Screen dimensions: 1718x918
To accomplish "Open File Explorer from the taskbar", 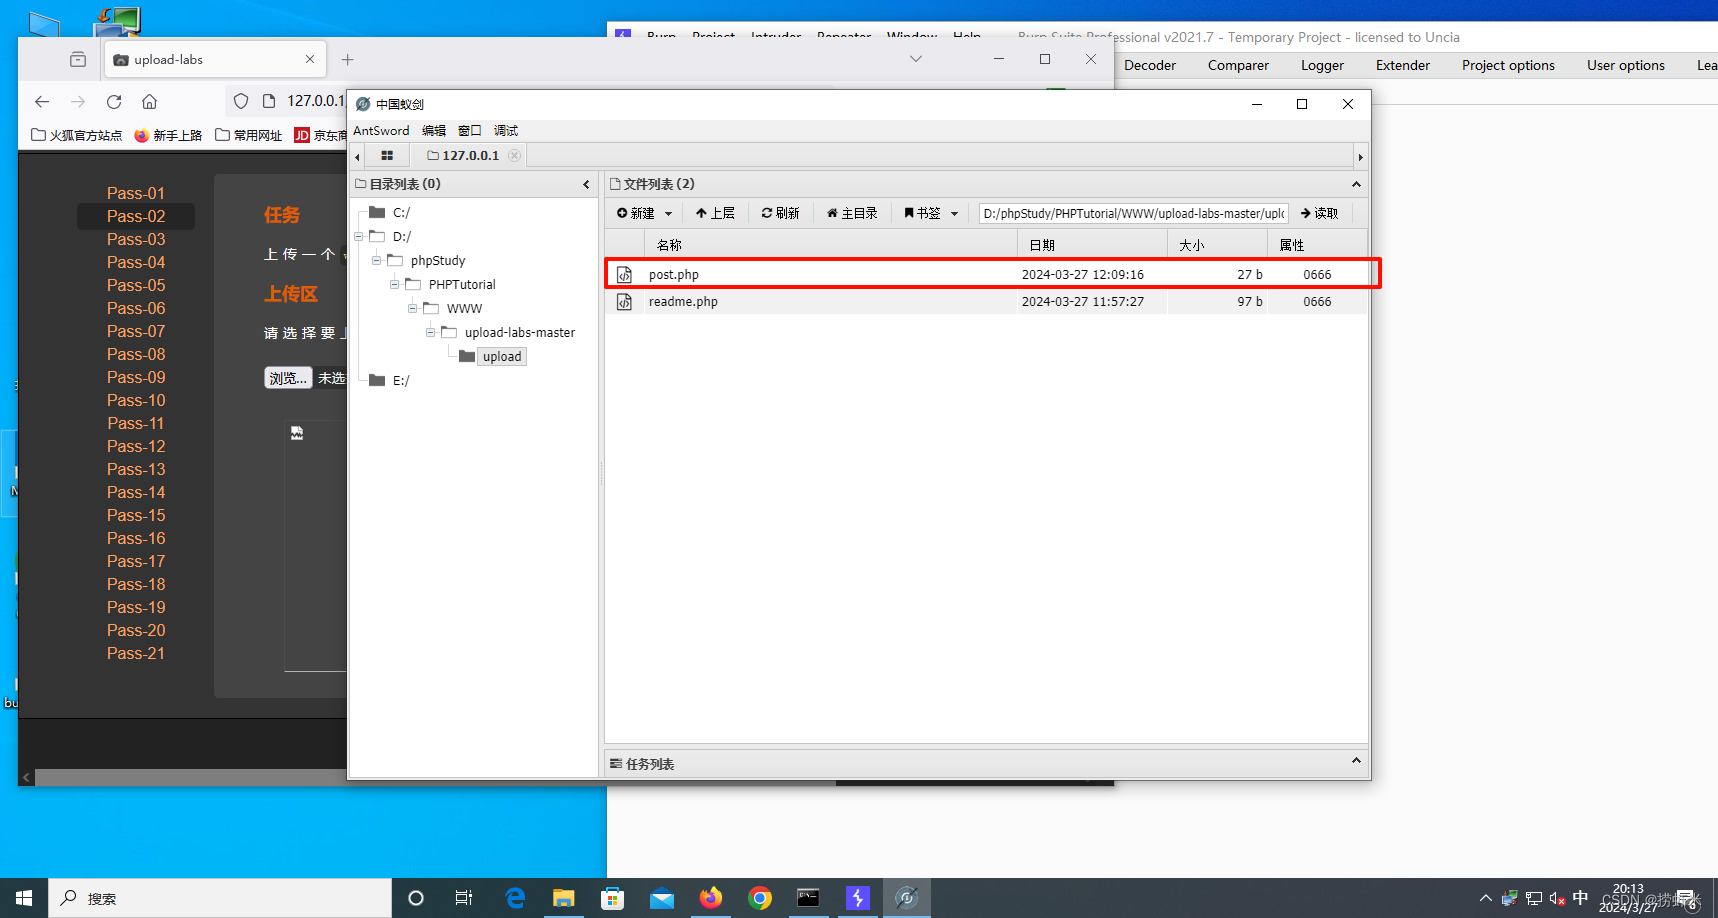I will point(564,898).
